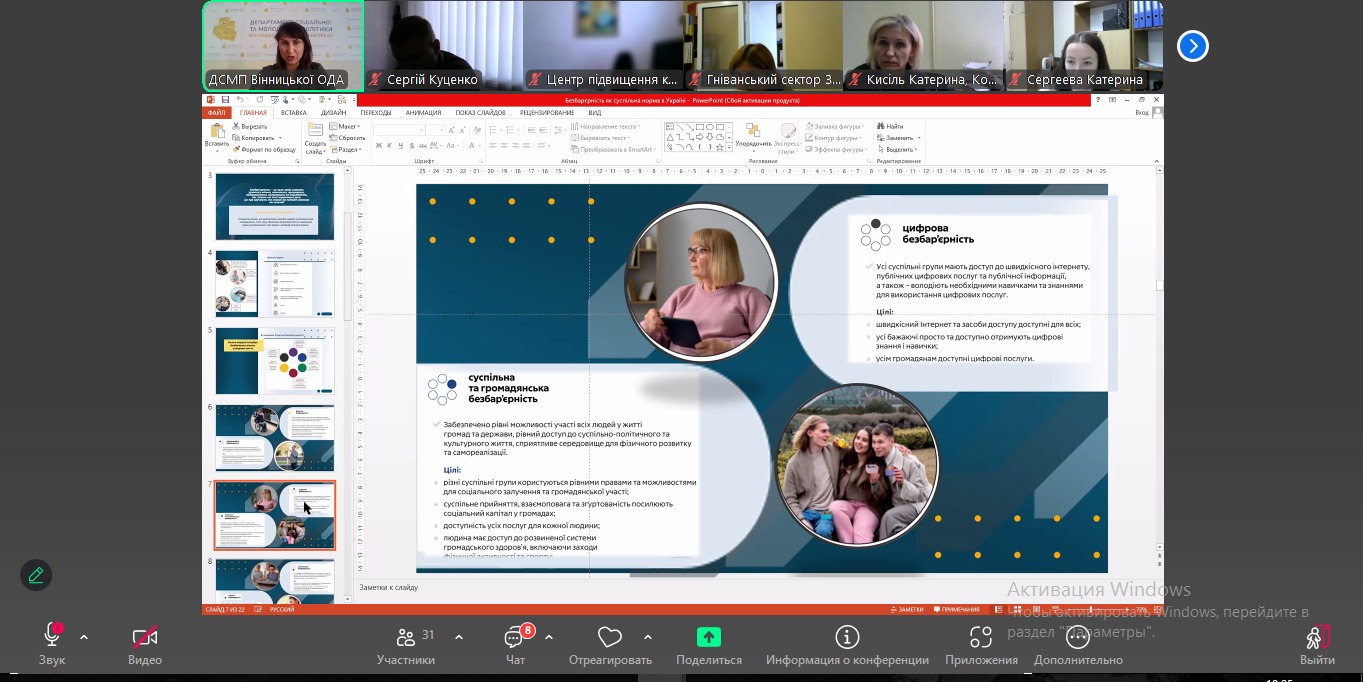Expand the participants options chevron
Screen dimensions: 1363x682
(459, 637)
